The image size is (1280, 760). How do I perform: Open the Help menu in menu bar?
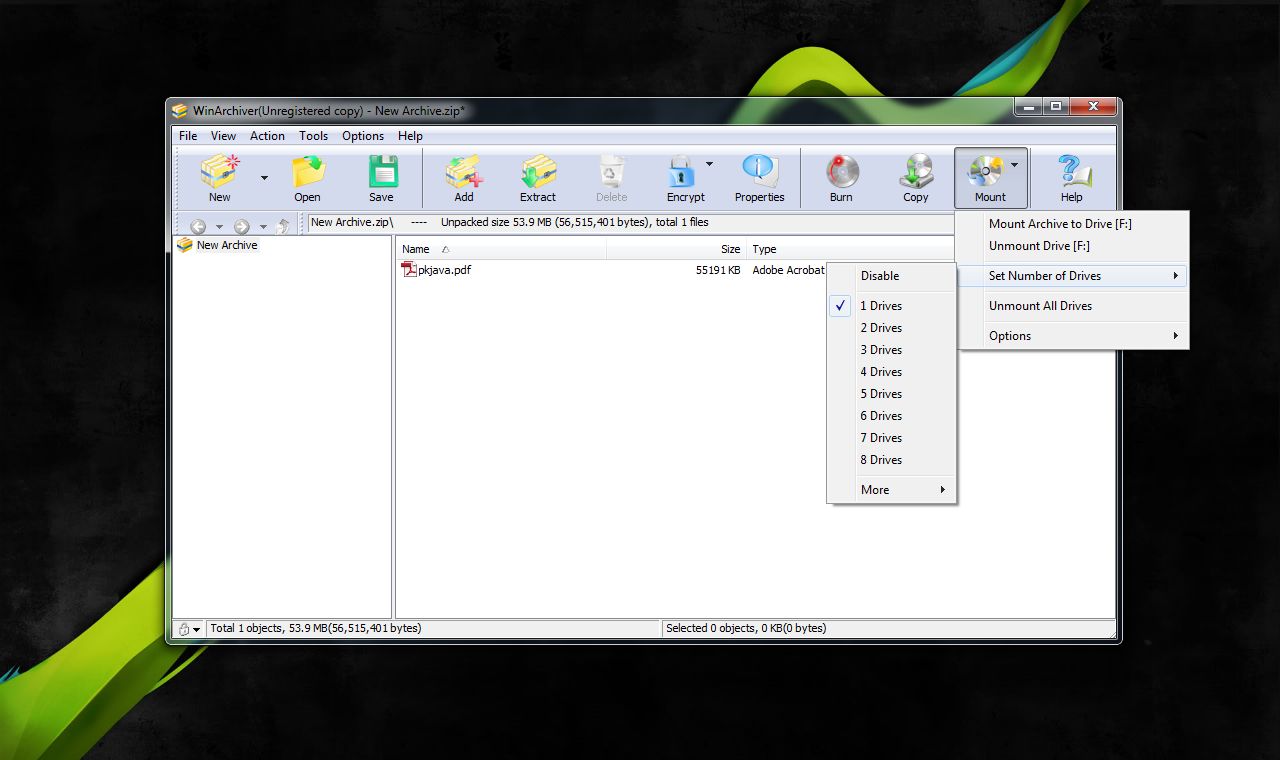[x=410, y=136]
